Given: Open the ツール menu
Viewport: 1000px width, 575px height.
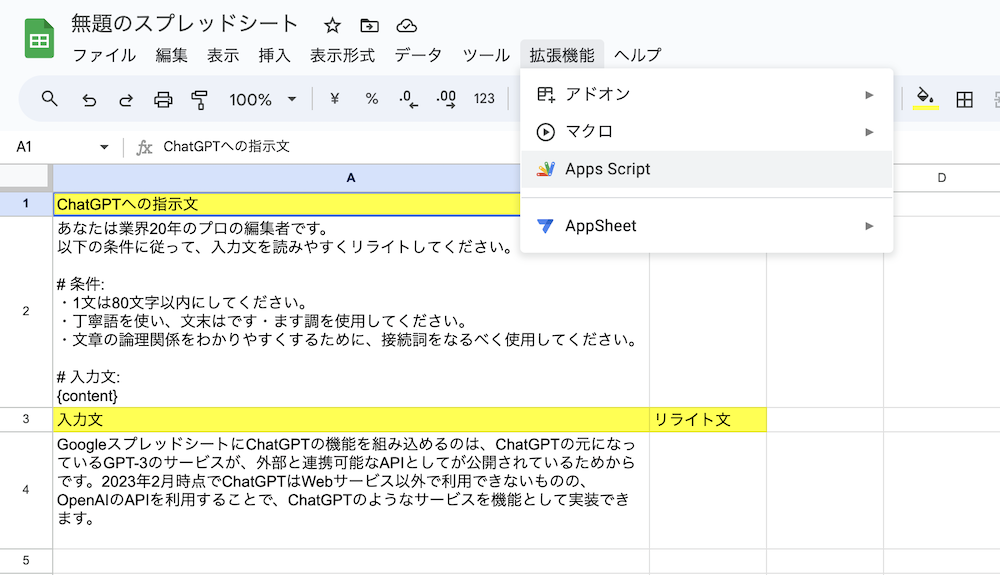Looking at the screenshot, I should [x=486, y=55].
